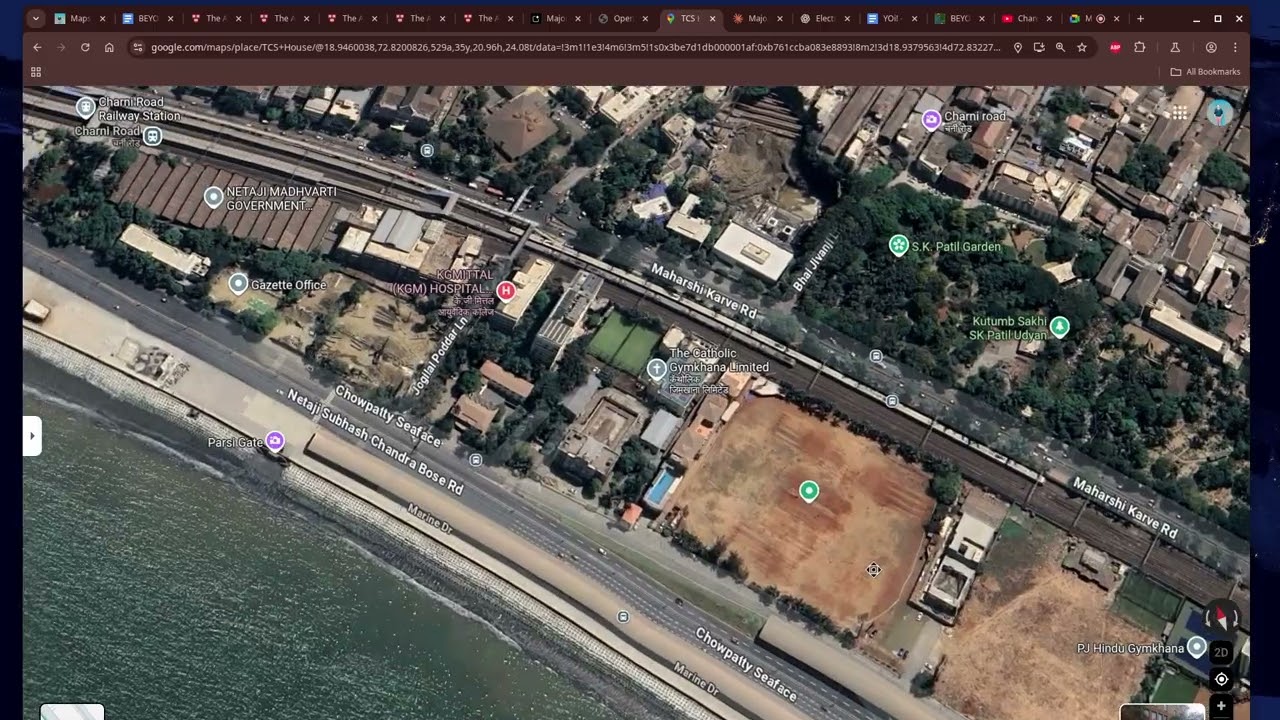1280x720 pixels.
Task: Select the Netaji Madhvarti Government pin
Action: point(213,197)
